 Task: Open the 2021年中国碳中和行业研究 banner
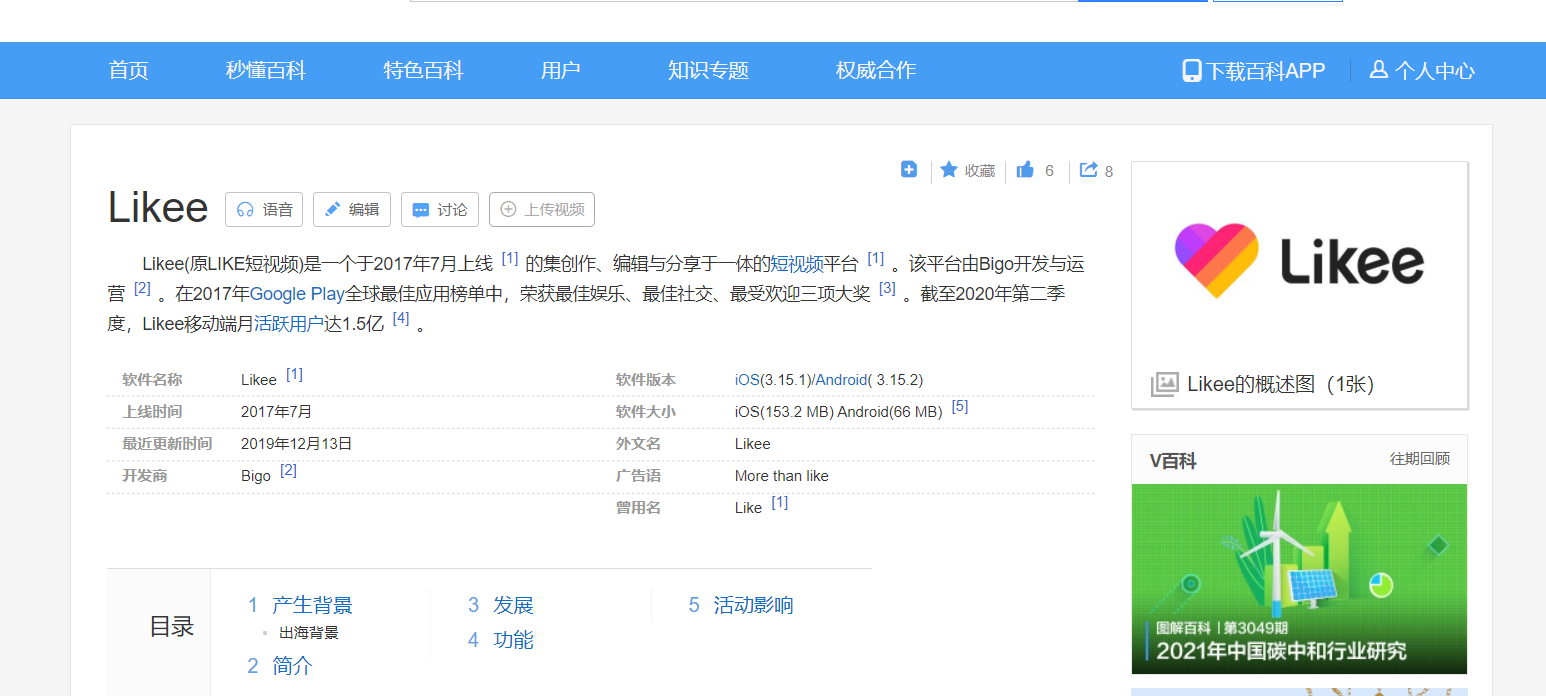coord(1299,579)
